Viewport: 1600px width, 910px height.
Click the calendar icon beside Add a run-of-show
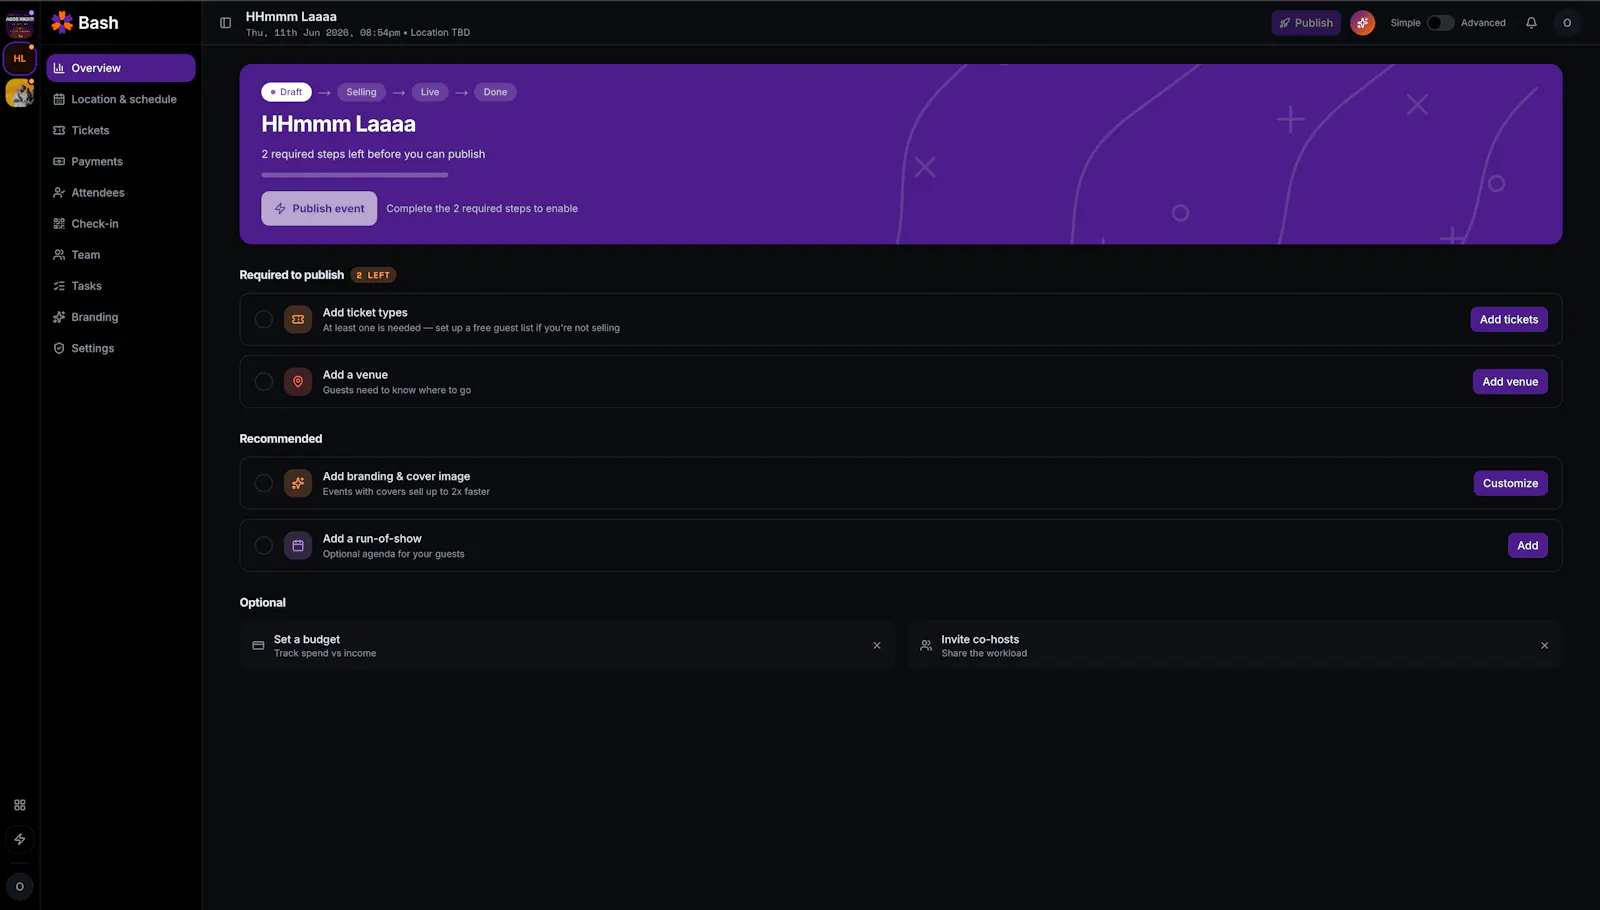[298, 546]
